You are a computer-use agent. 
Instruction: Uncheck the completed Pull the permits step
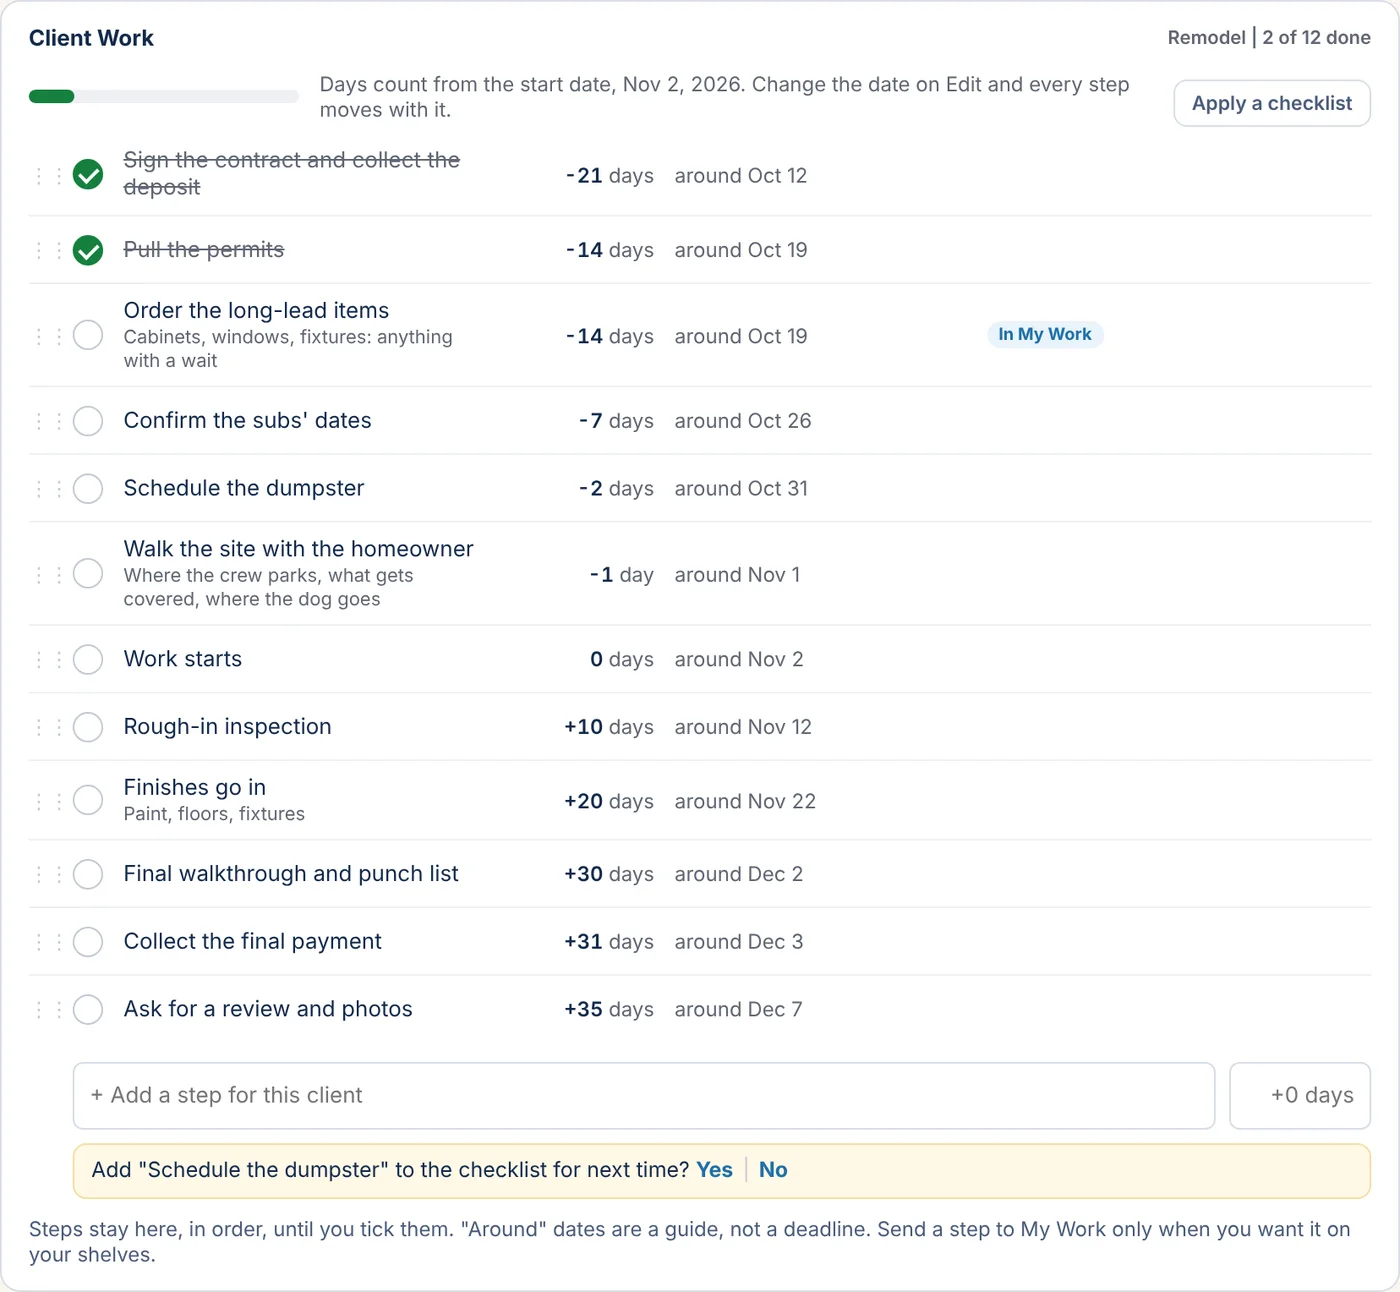(88, 250)
